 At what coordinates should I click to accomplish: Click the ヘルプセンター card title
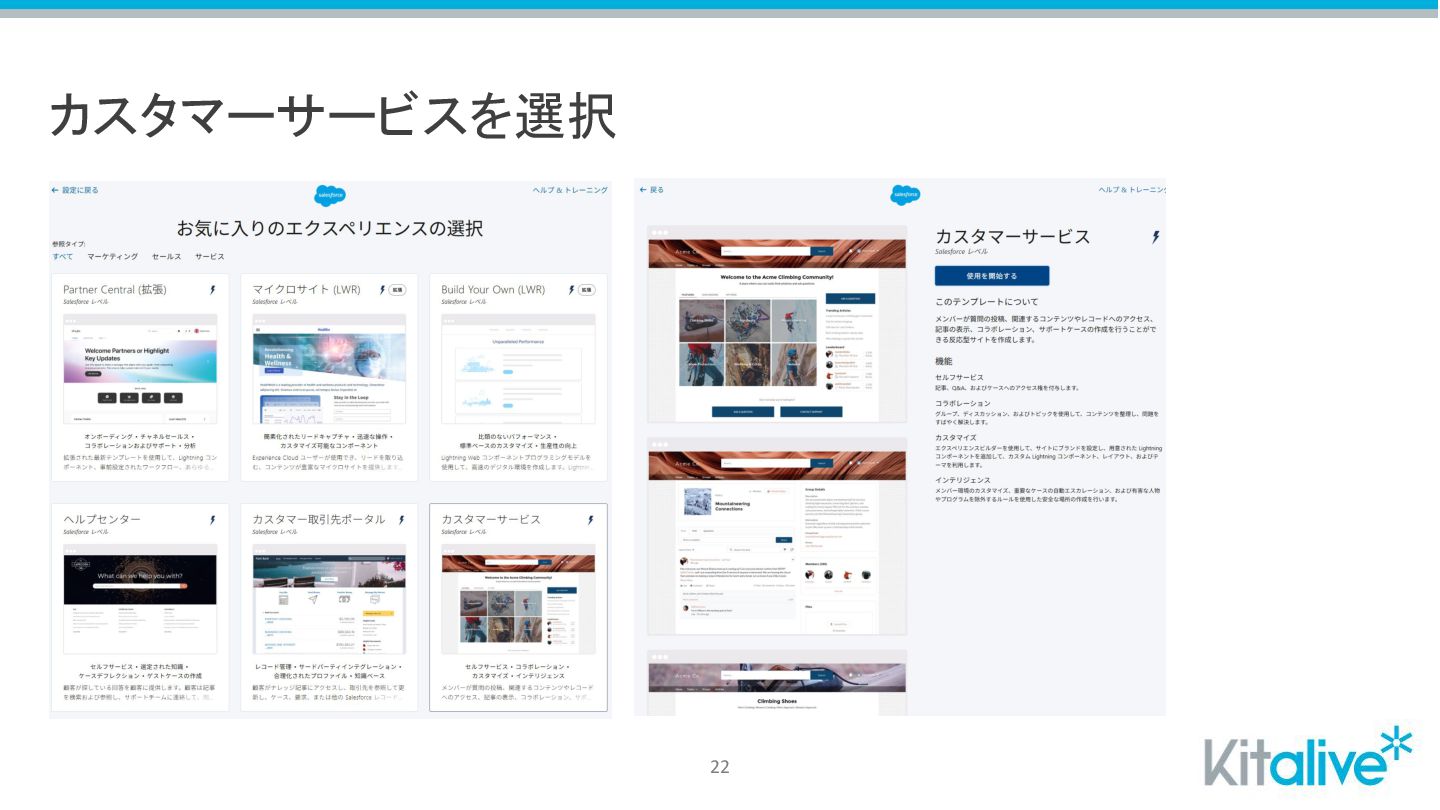point(102,520)
